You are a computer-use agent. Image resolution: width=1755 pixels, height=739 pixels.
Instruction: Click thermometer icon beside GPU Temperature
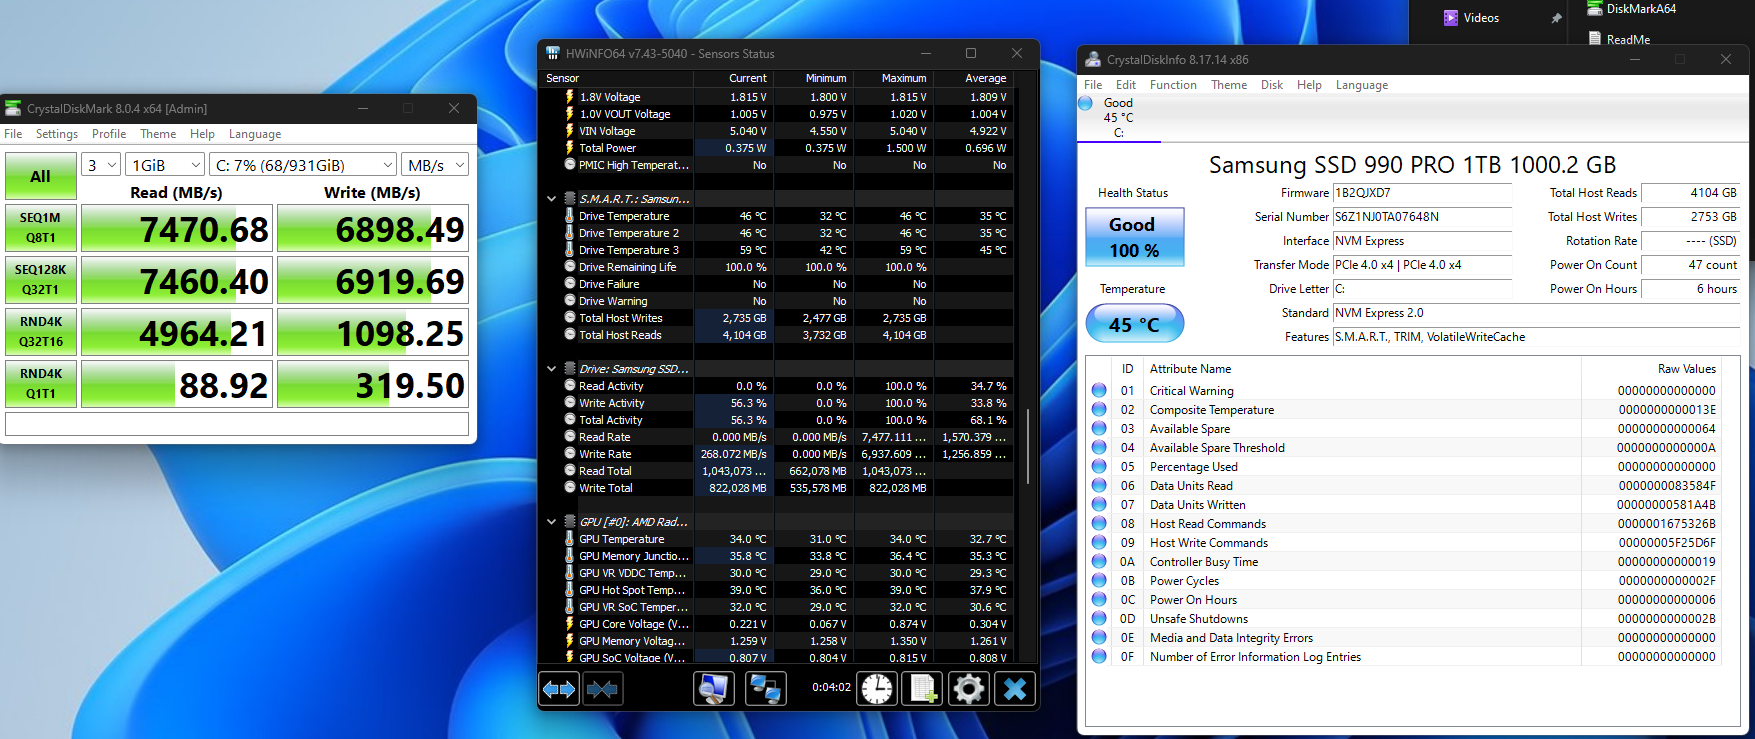[x=570, y=539]
